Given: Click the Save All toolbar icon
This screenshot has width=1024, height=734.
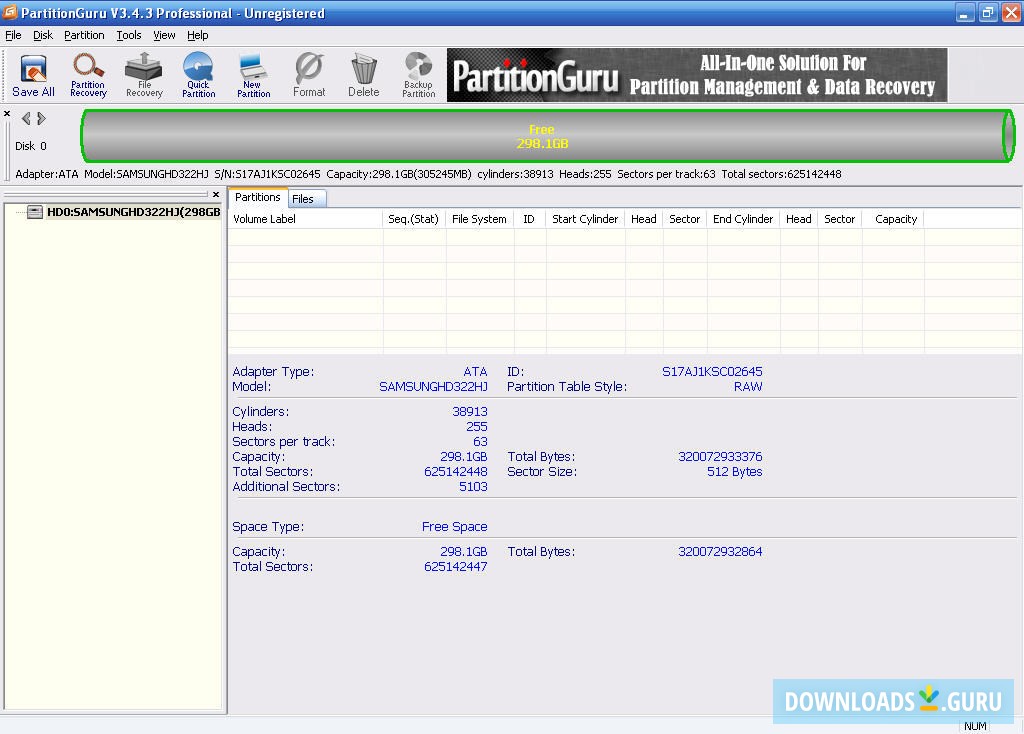Looking at the screenshot, I should 33,76.
